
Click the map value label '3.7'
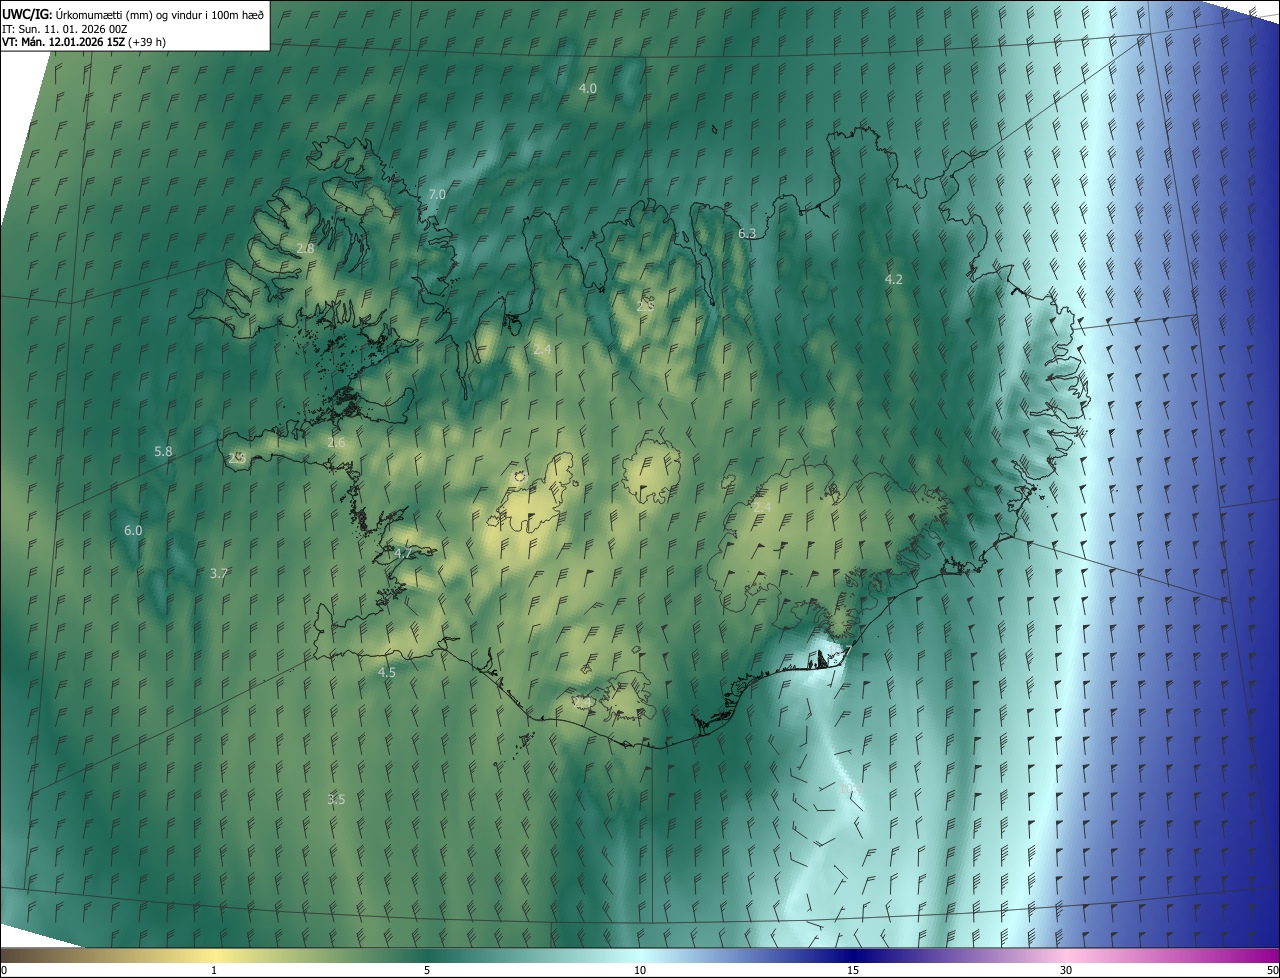tap(219, 573)
